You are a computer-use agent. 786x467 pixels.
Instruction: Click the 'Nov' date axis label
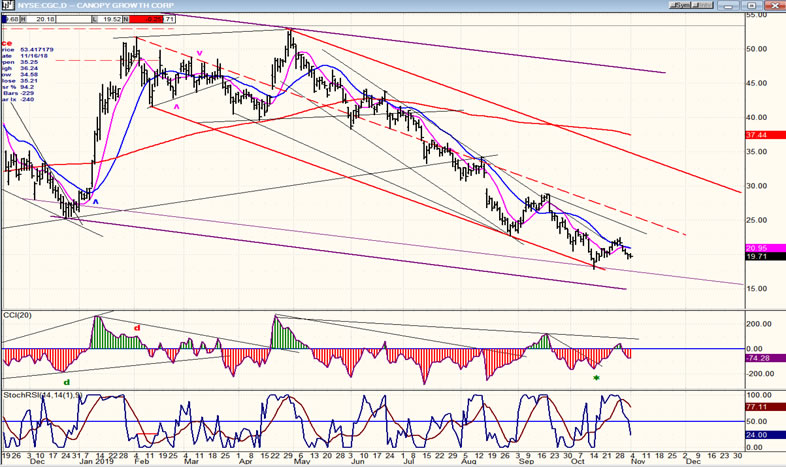tap(638, 461)
